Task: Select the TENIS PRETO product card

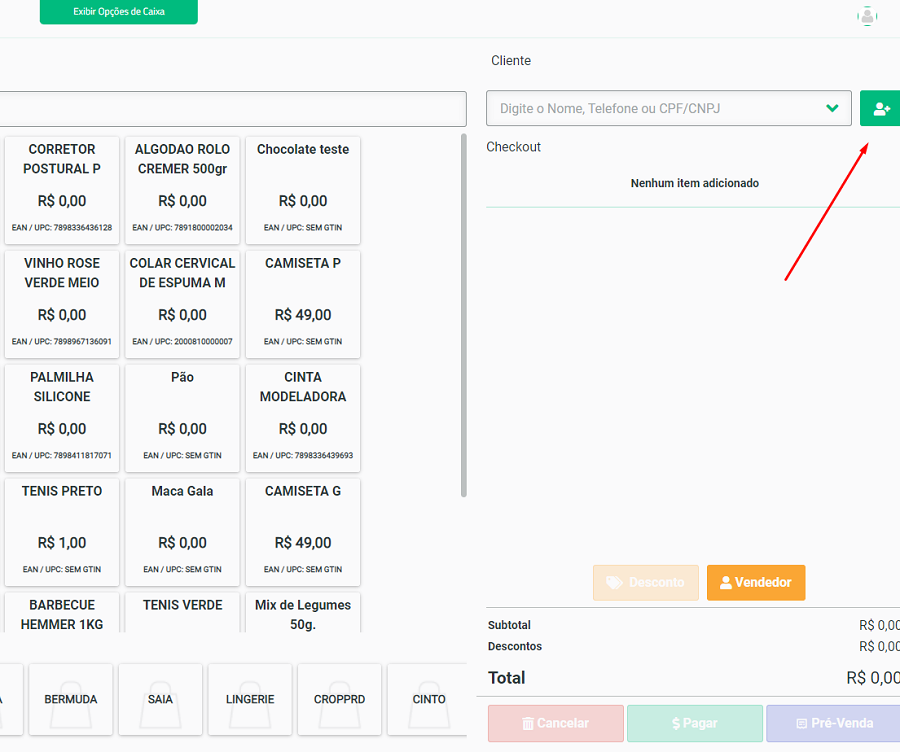Action: click(x=62, y=532)
